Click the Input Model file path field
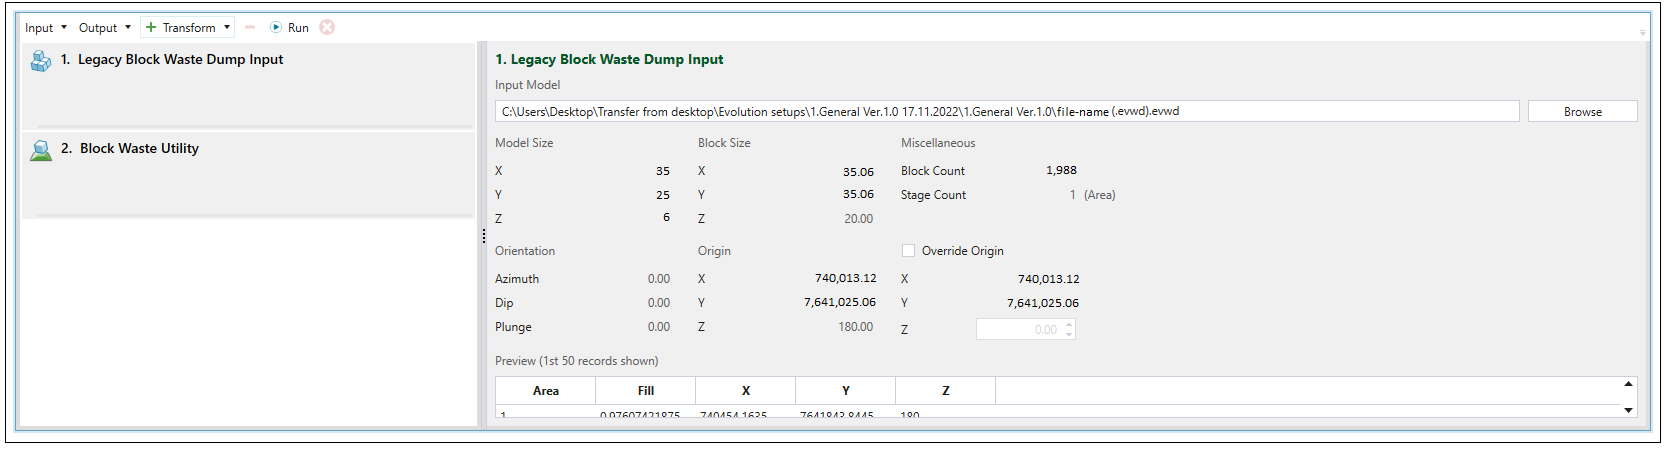The width and height of the screenshot is (1668, 449). (1007, 111)
